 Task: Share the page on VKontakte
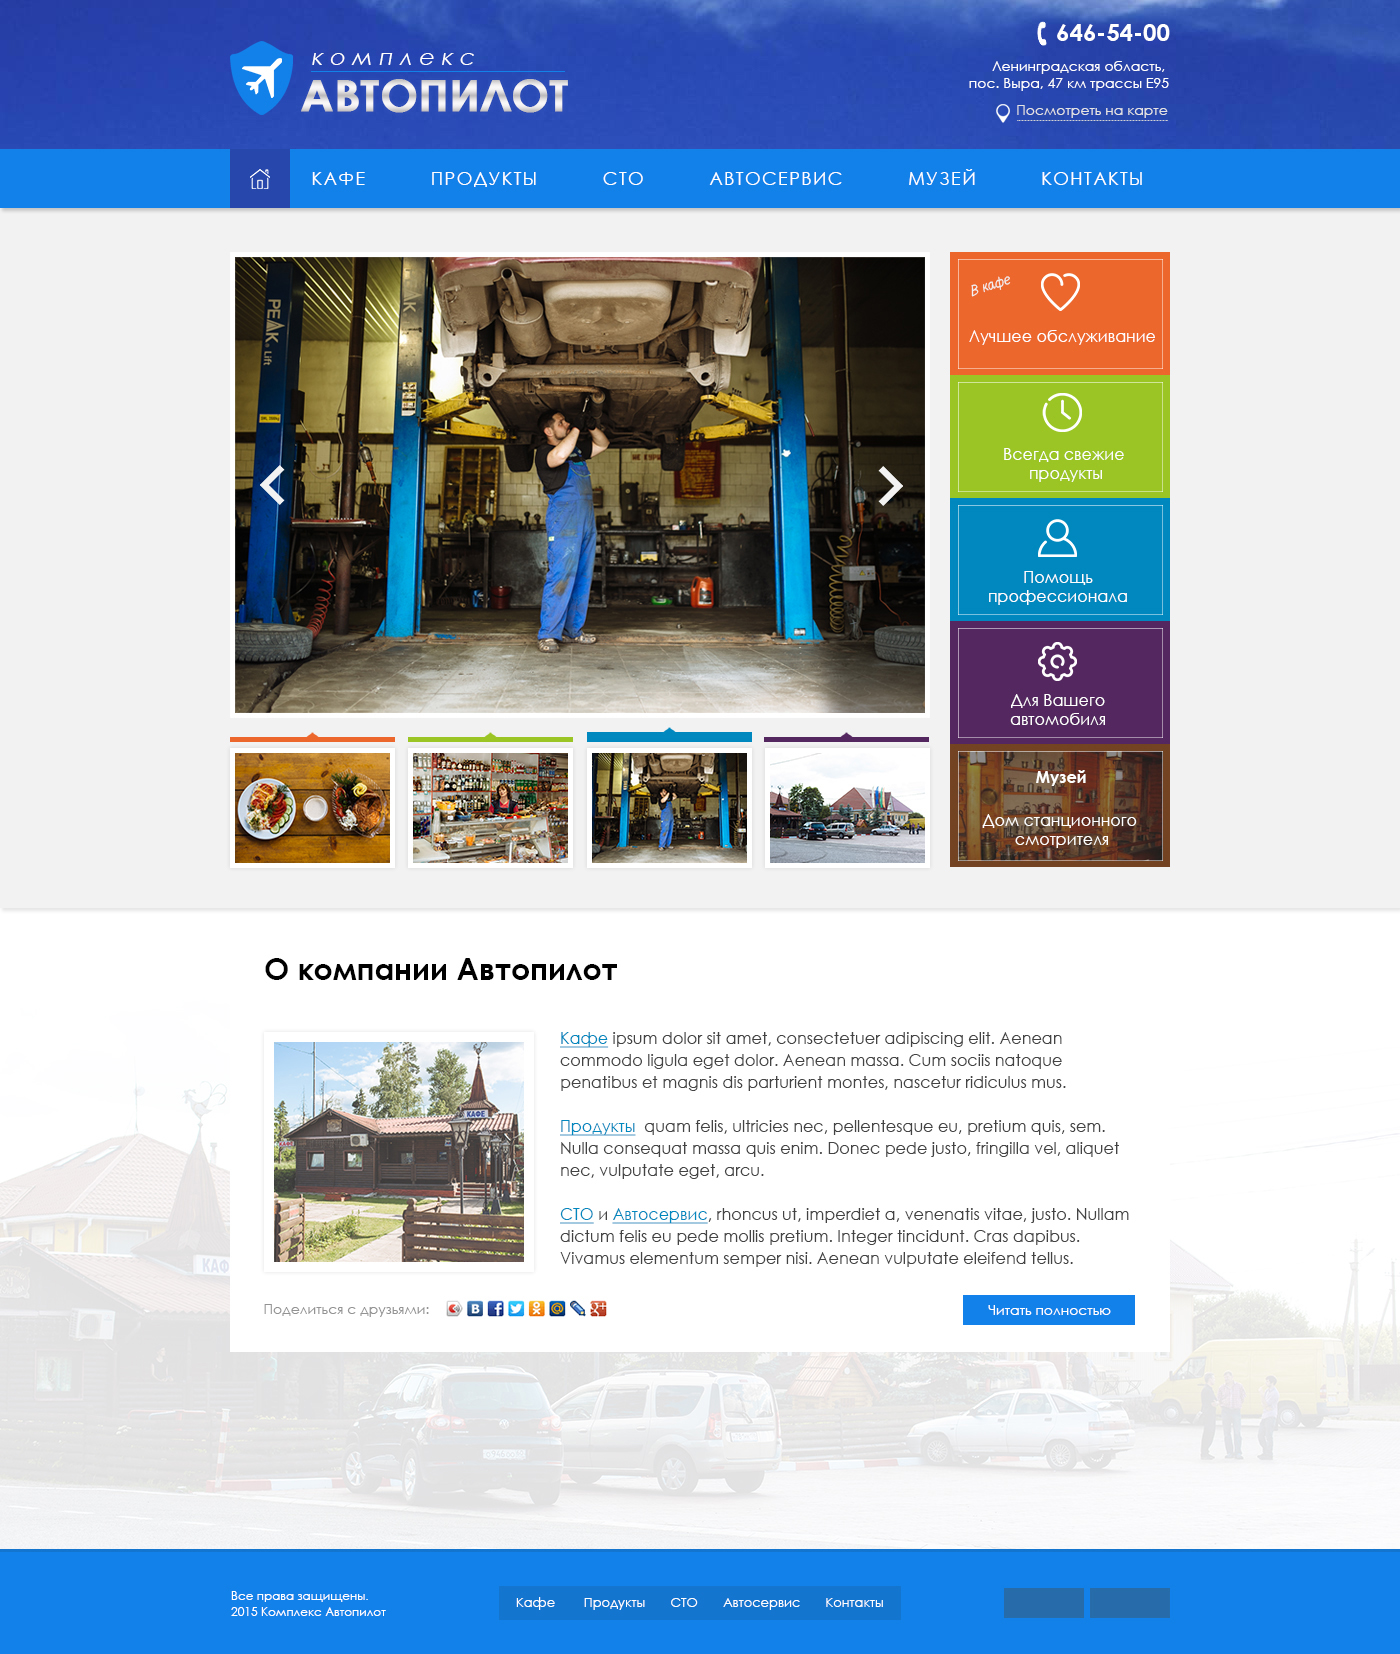click(475, 1309)
